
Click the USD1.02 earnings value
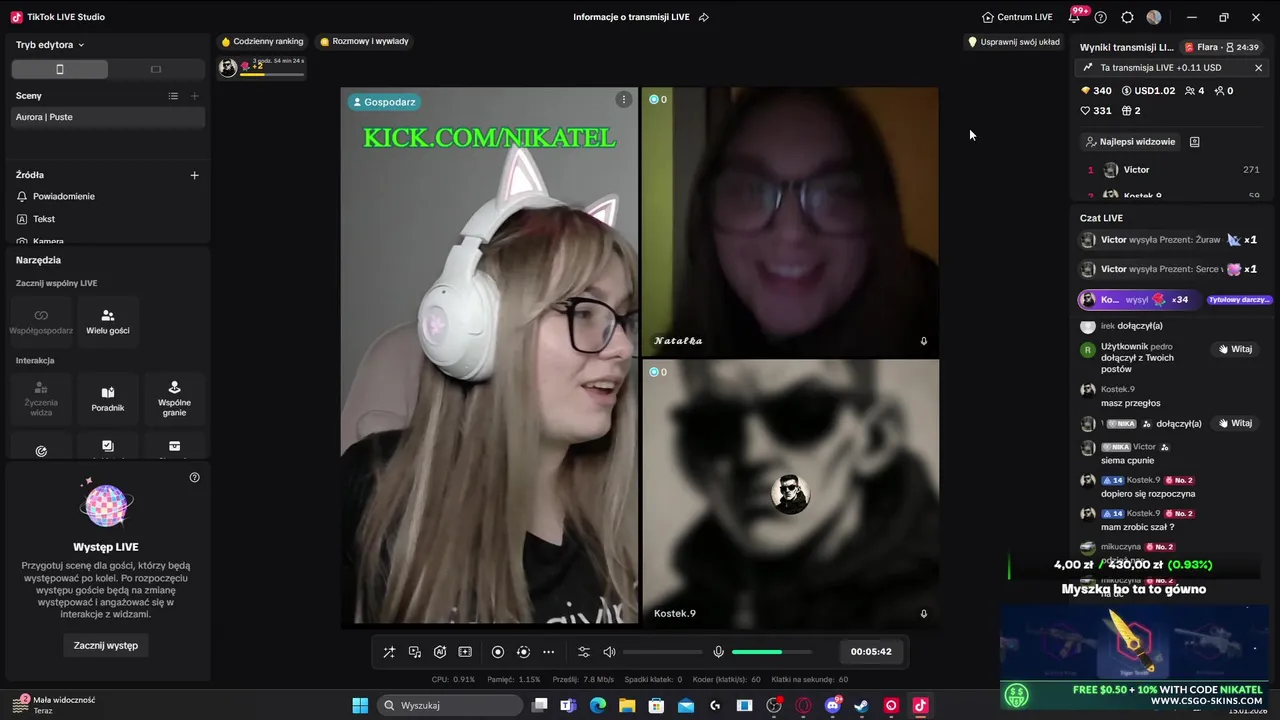1148,91
